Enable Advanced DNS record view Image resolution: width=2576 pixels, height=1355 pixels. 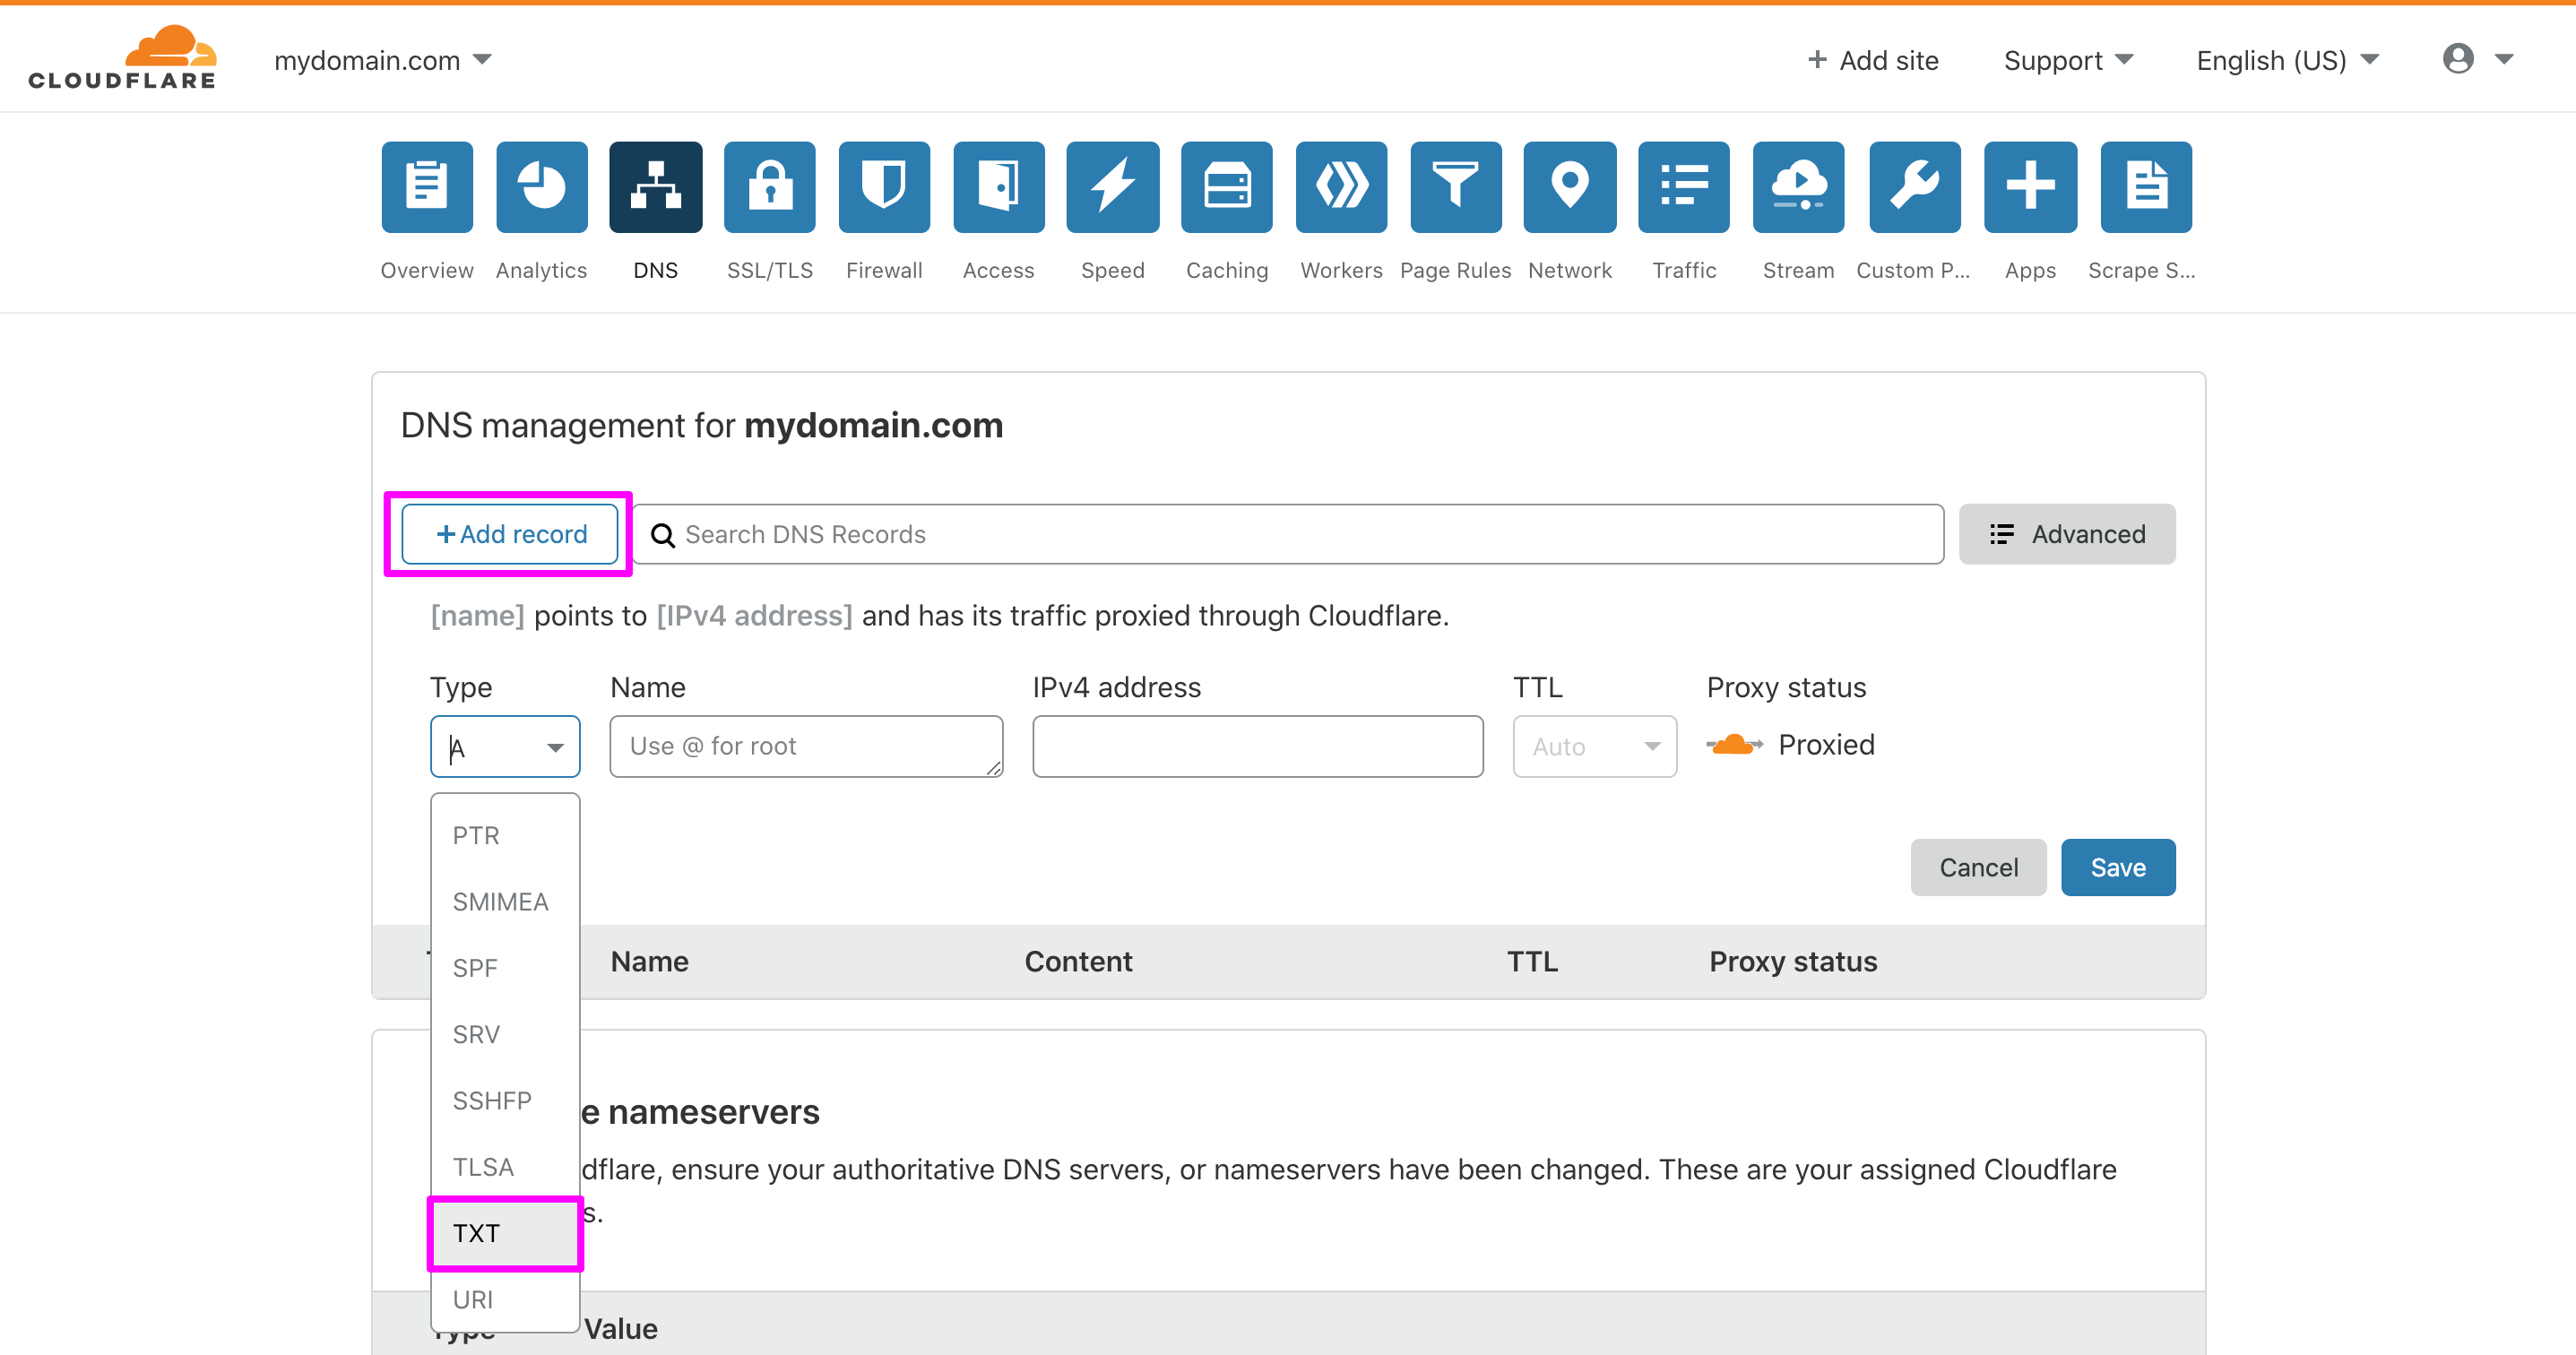(2069, 533)
